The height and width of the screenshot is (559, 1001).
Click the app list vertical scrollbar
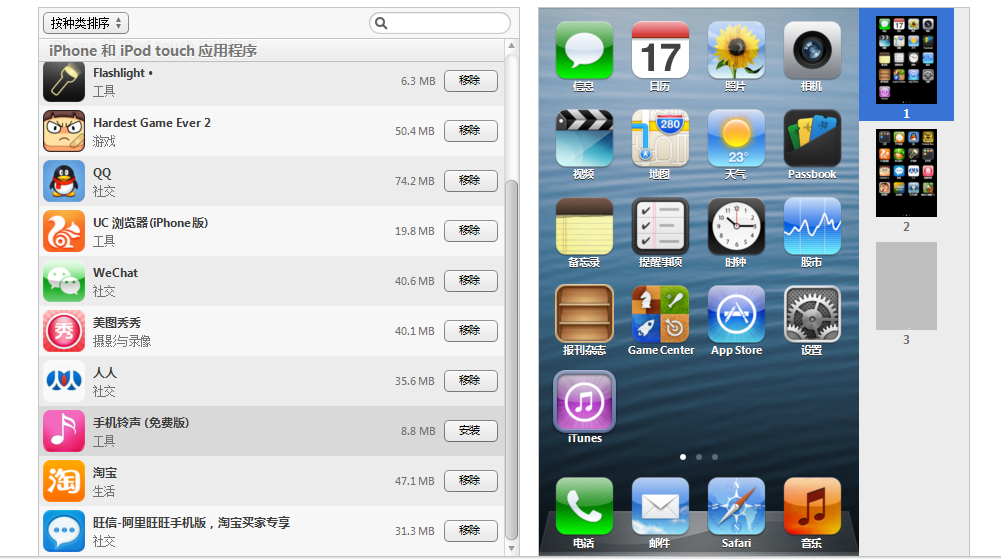click(x=512, y=360)
